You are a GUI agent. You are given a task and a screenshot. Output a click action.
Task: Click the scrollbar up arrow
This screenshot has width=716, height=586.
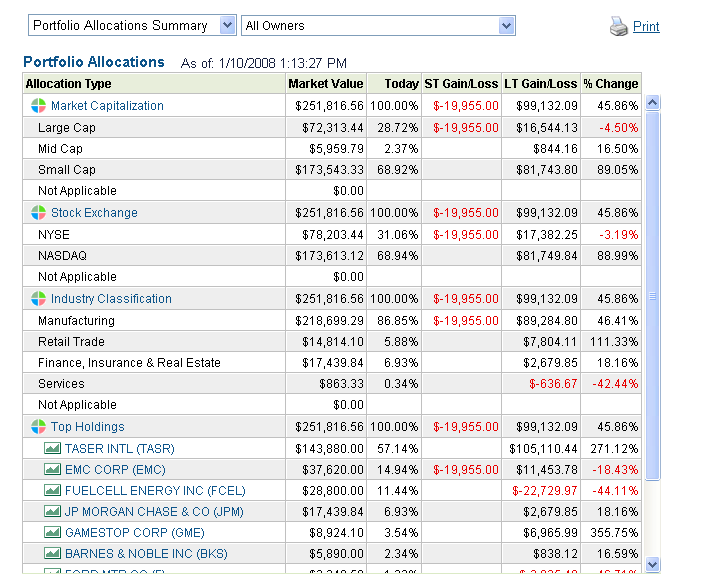pos(653,102)
